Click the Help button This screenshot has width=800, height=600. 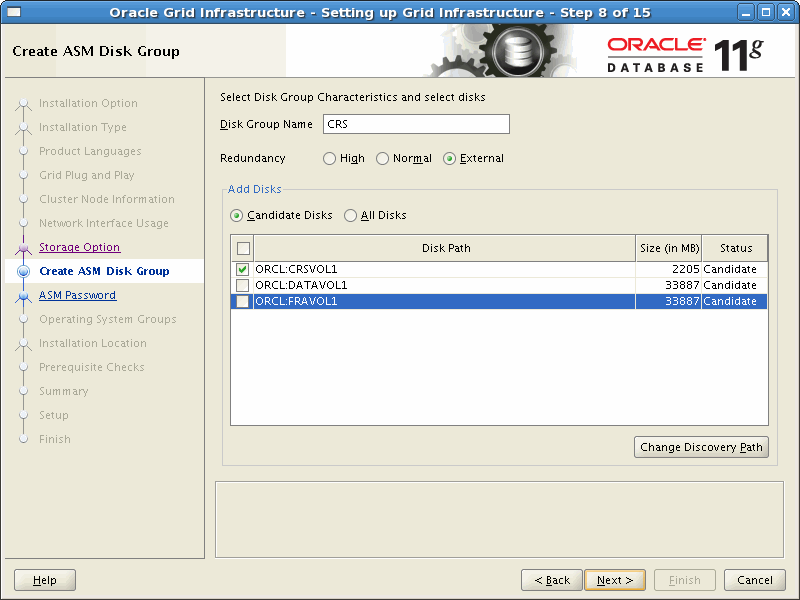coord(45,580)
